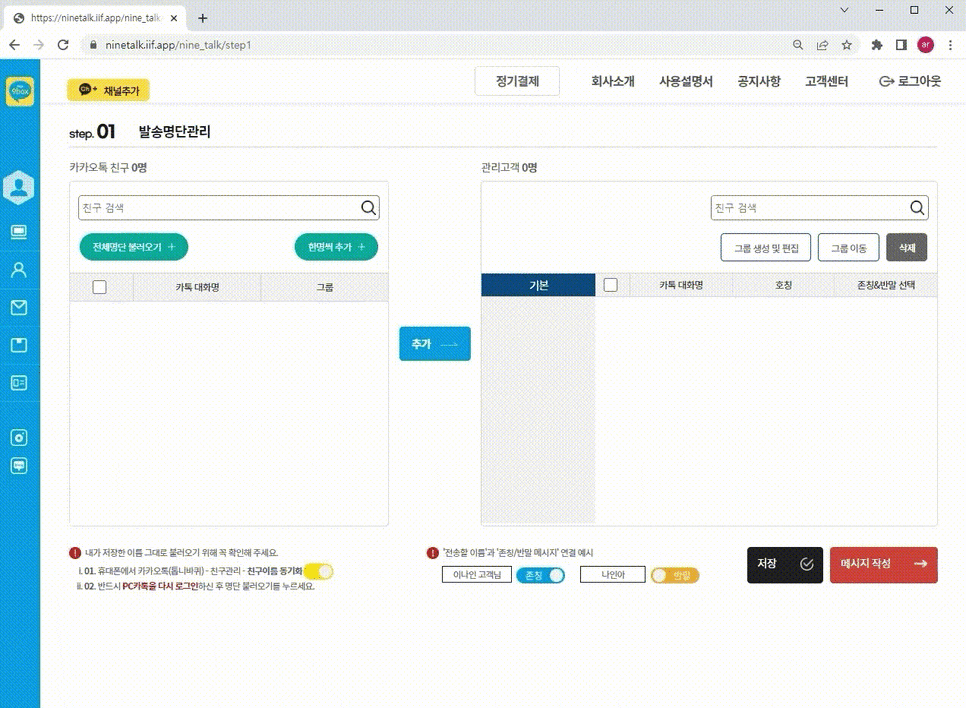Click search magnifier in managed customers panel

[917, 208]
